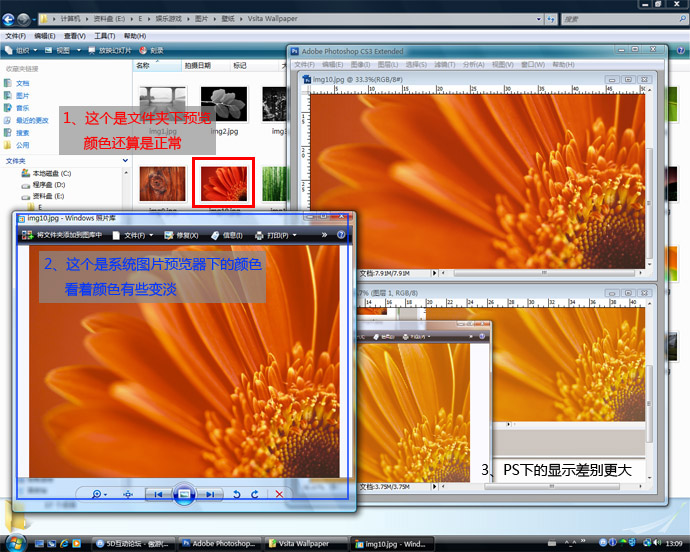Open the 文档 favorite link

click(17, 83)
